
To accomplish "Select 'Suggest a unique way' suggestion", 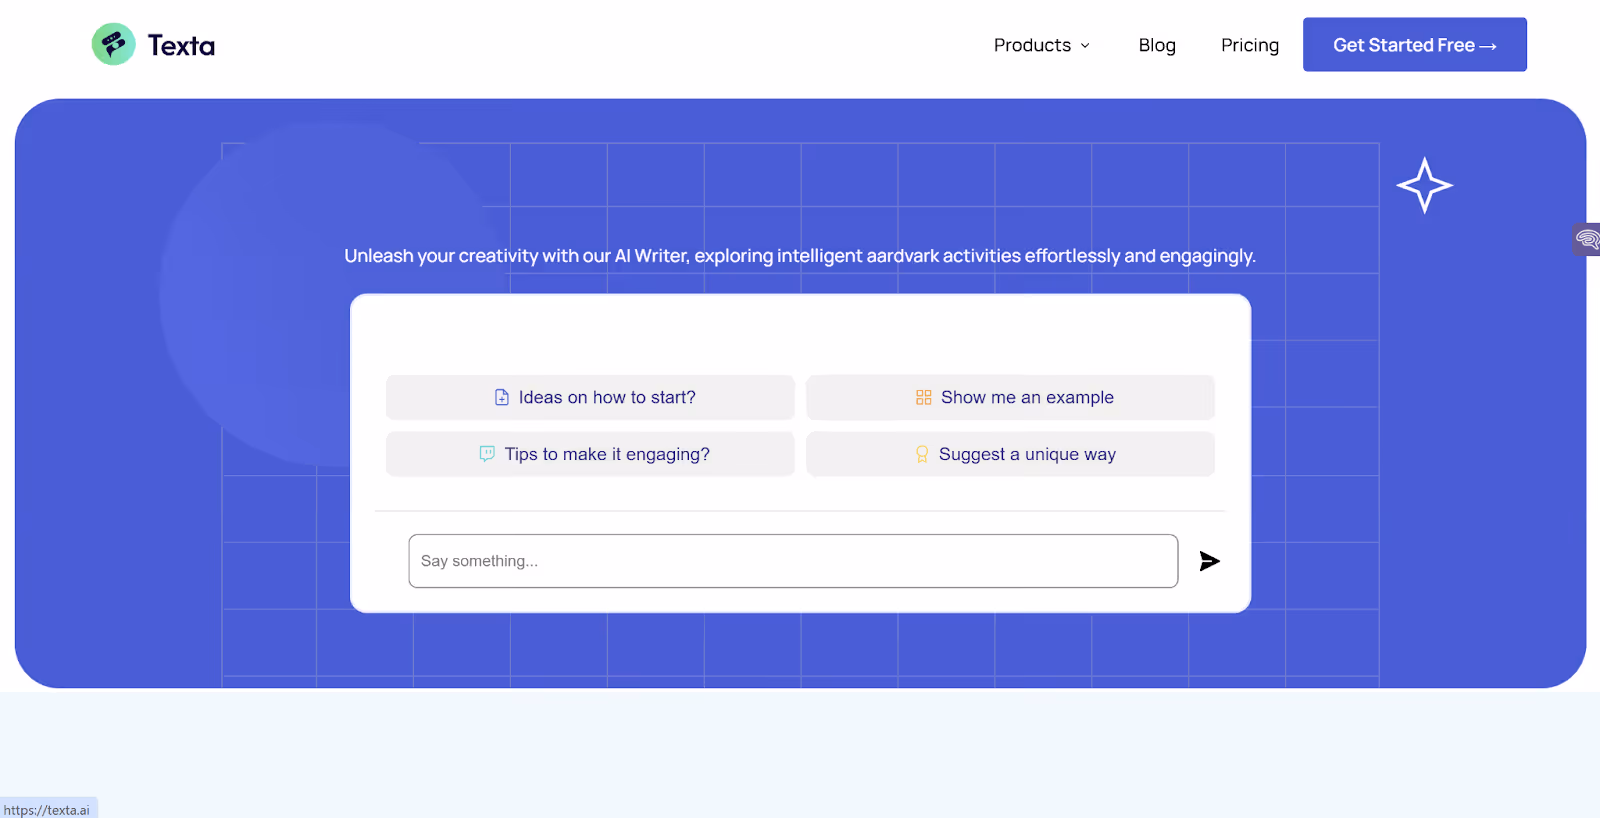I will (x=1010, y=454).
